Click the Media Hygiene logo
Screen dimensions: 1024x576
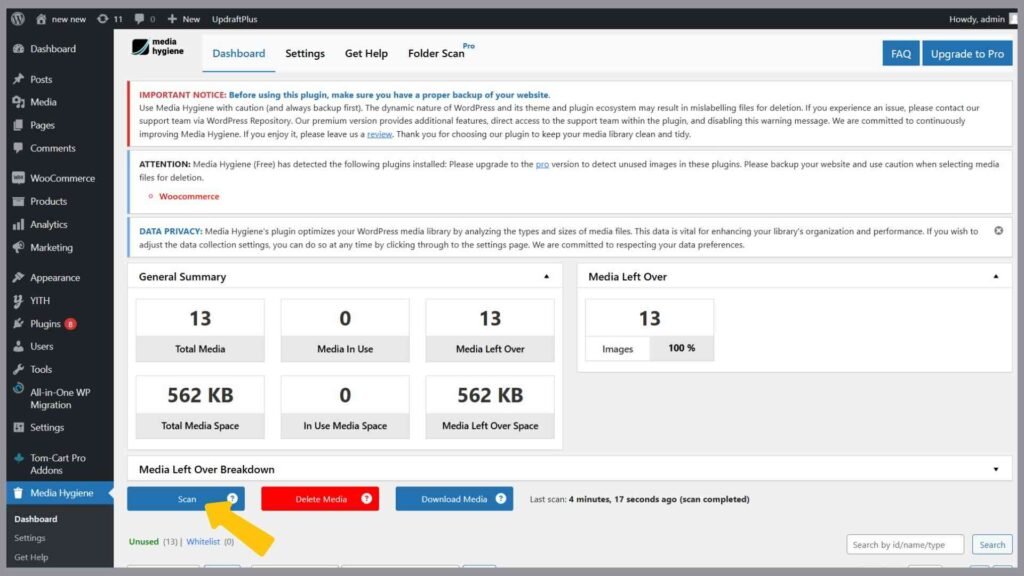click(x=157, y=47)
